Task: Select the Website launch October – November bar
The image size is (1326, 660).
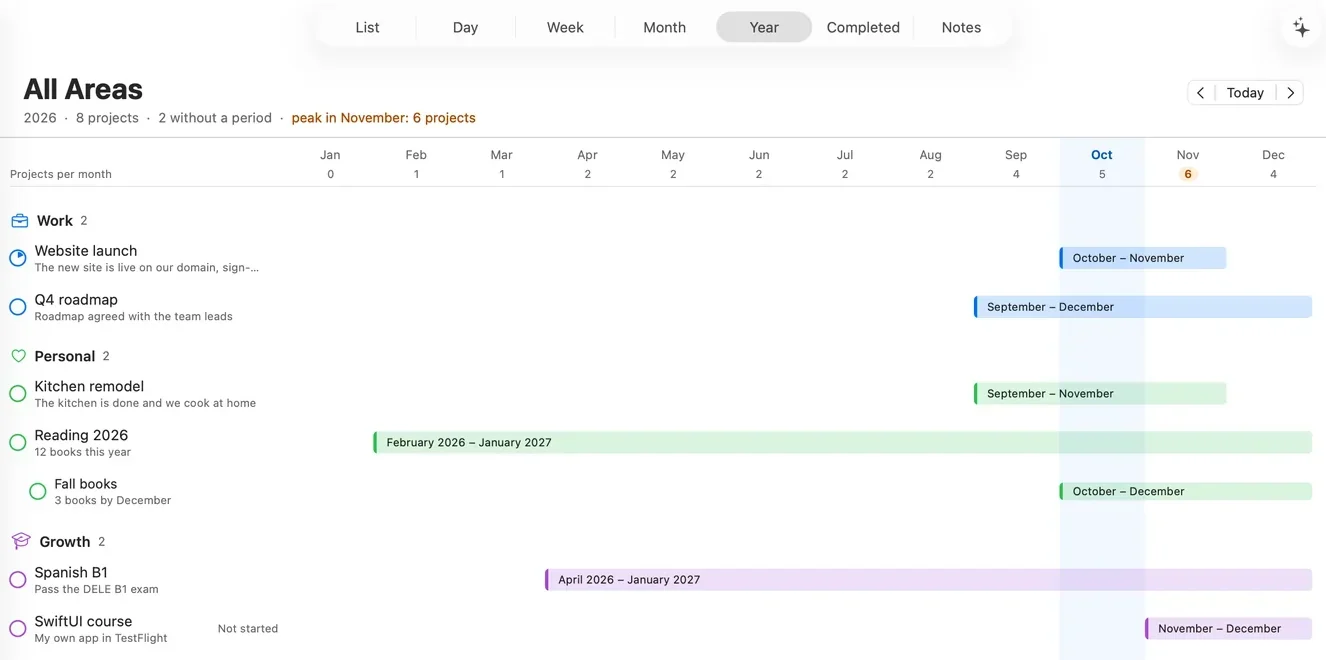Action: (x=1143, y=258)
